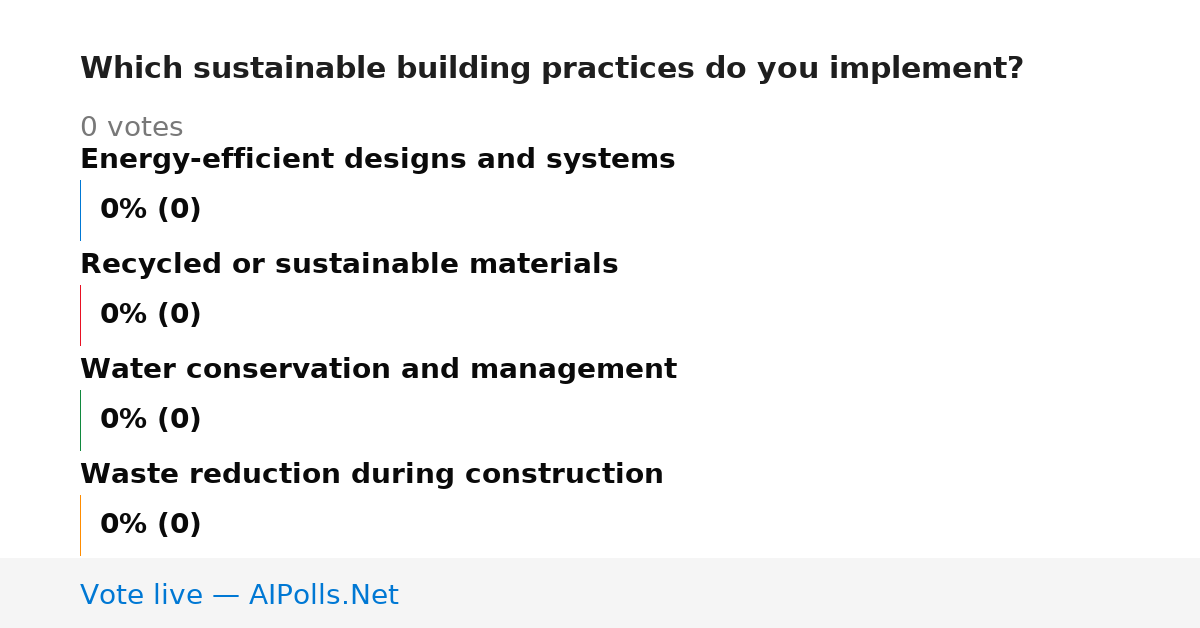Click the poll question heading text

[x=551, y=69]
